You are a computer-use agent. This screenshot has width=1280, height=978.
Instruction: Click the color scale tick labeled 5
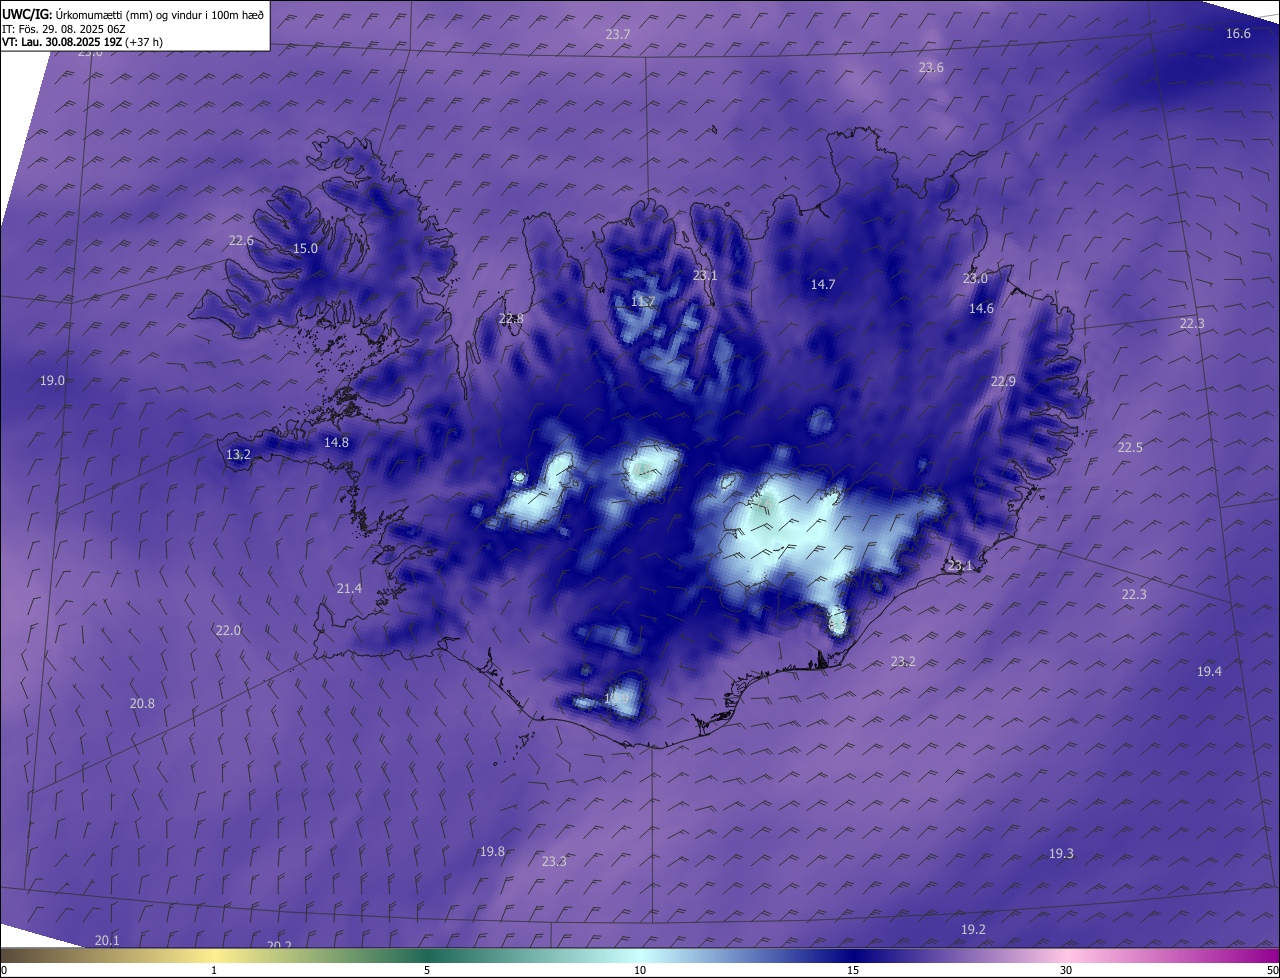point(427,971)
